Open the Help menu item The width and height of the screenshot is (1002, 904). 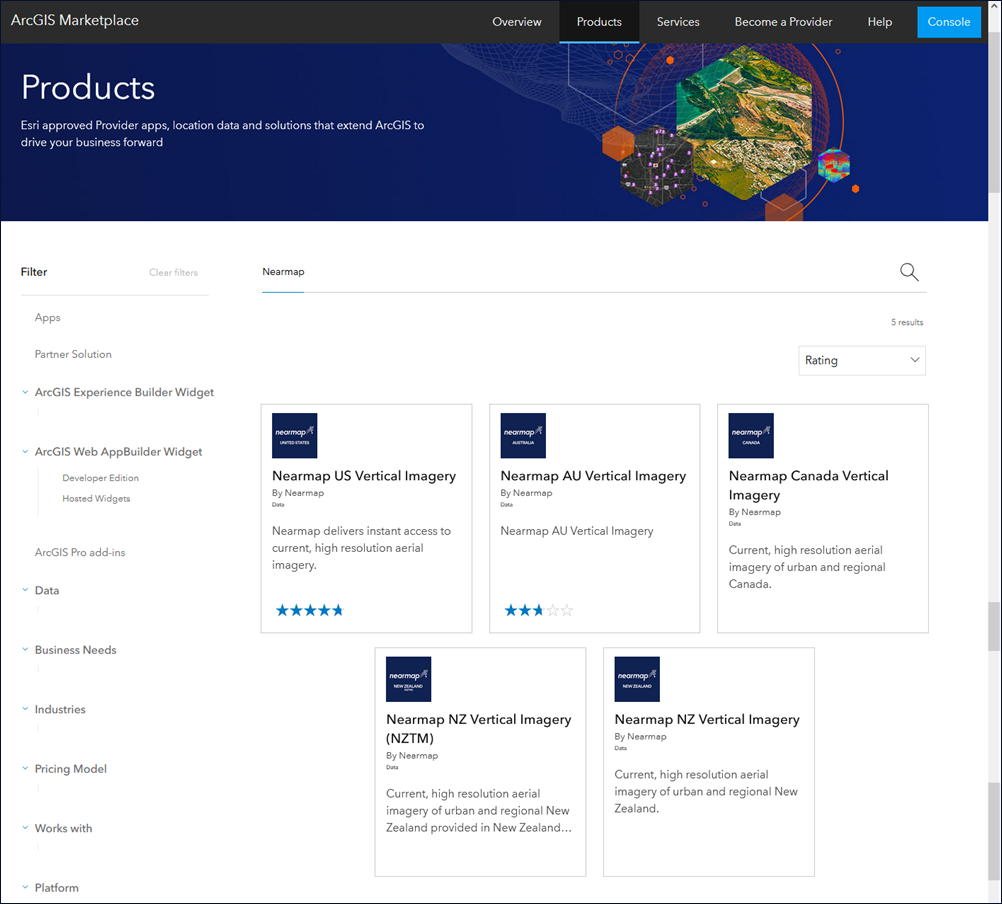[879, 22]
